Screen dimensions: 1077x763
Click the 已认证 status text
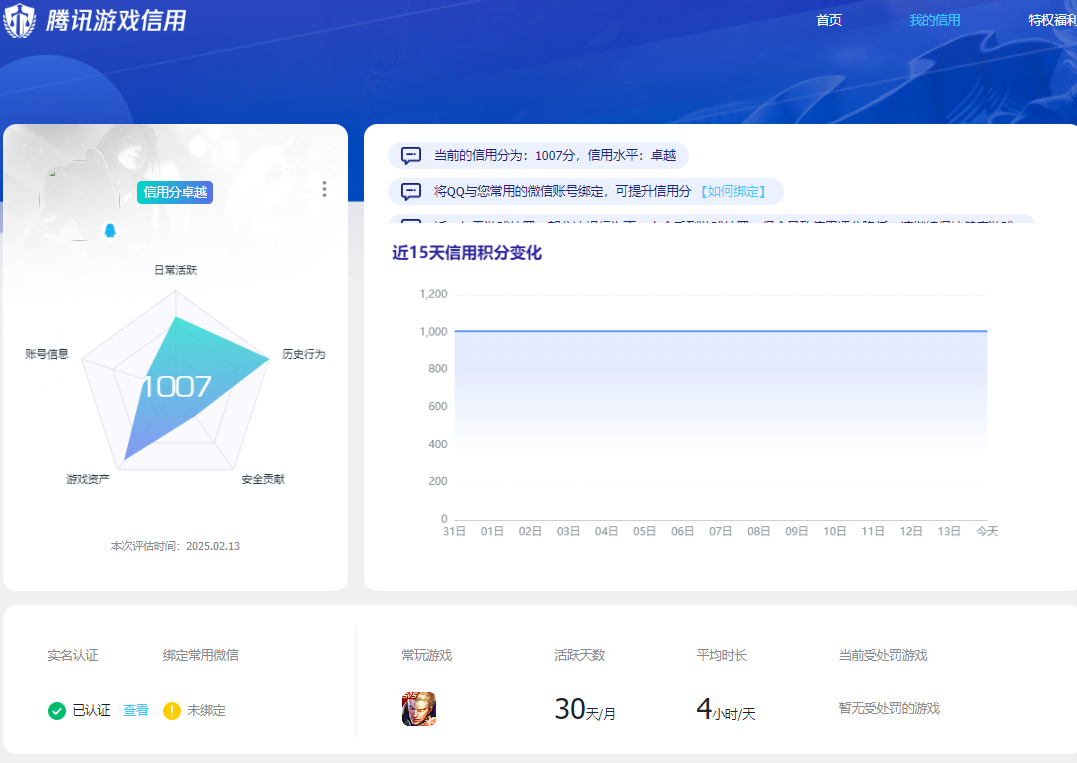coord(91,711)
